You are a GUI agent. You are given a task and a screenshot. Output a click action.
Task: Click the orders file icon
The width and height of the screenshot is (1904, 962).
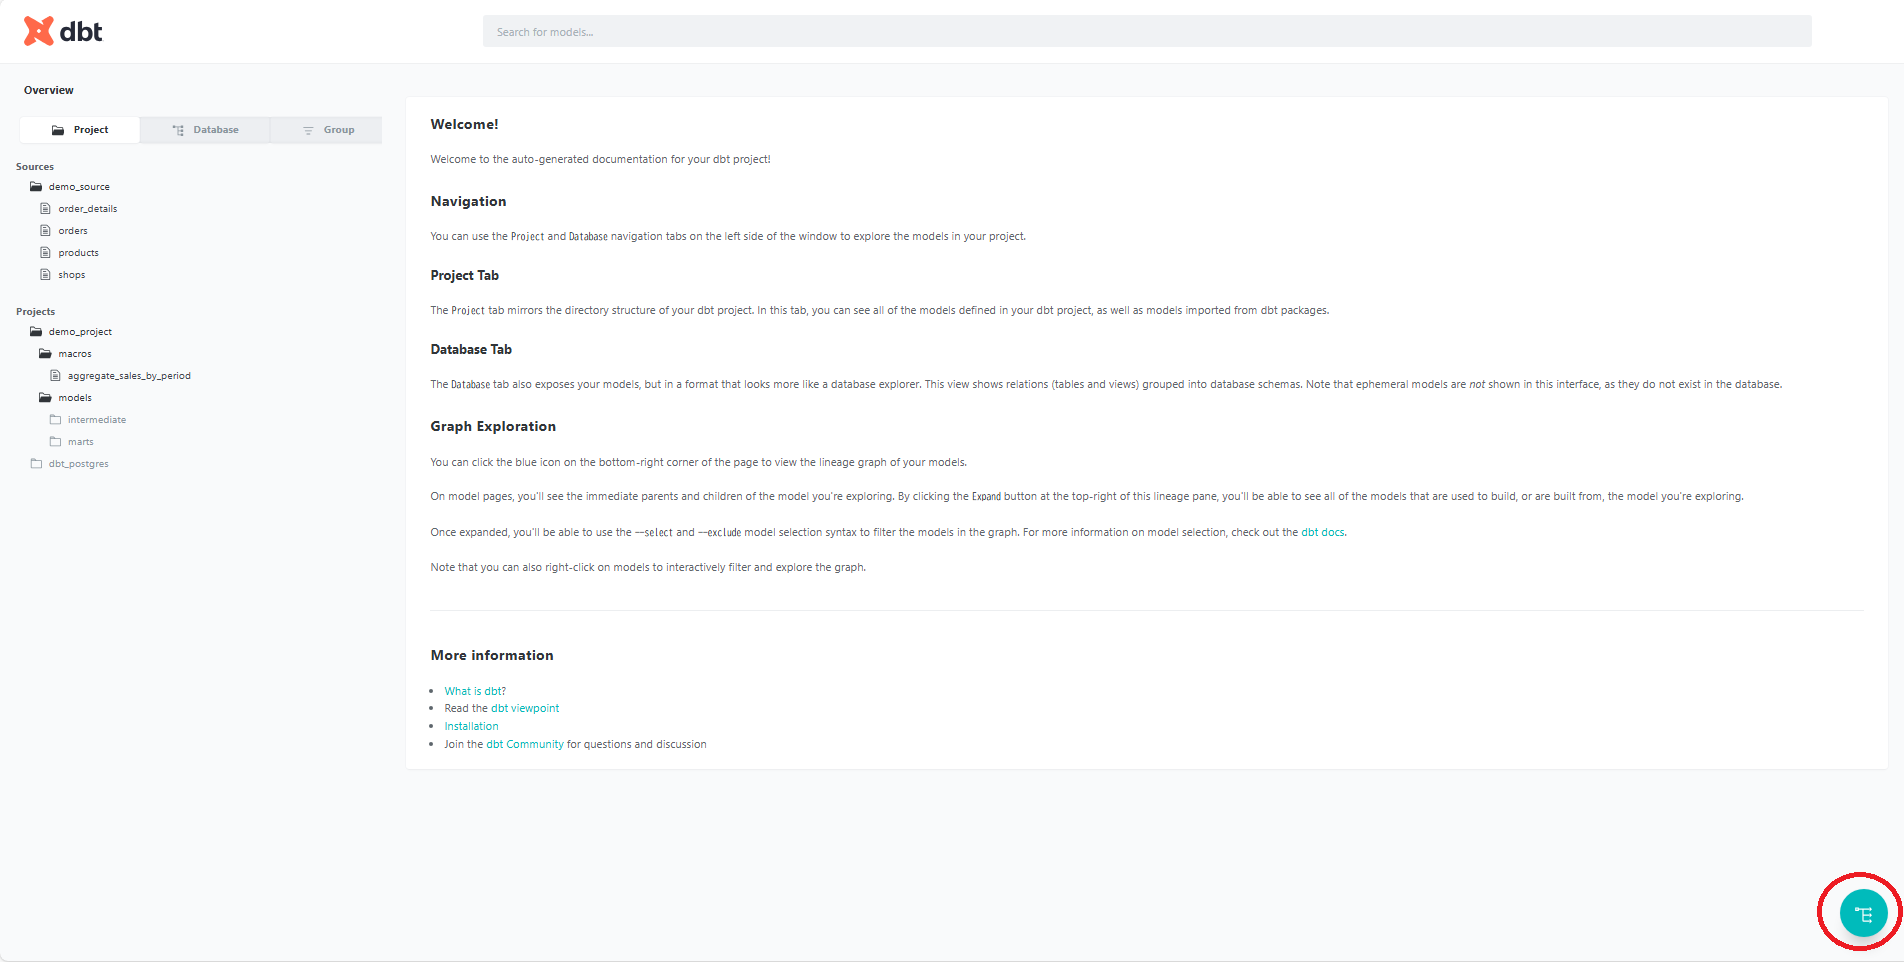click(45, 231)
